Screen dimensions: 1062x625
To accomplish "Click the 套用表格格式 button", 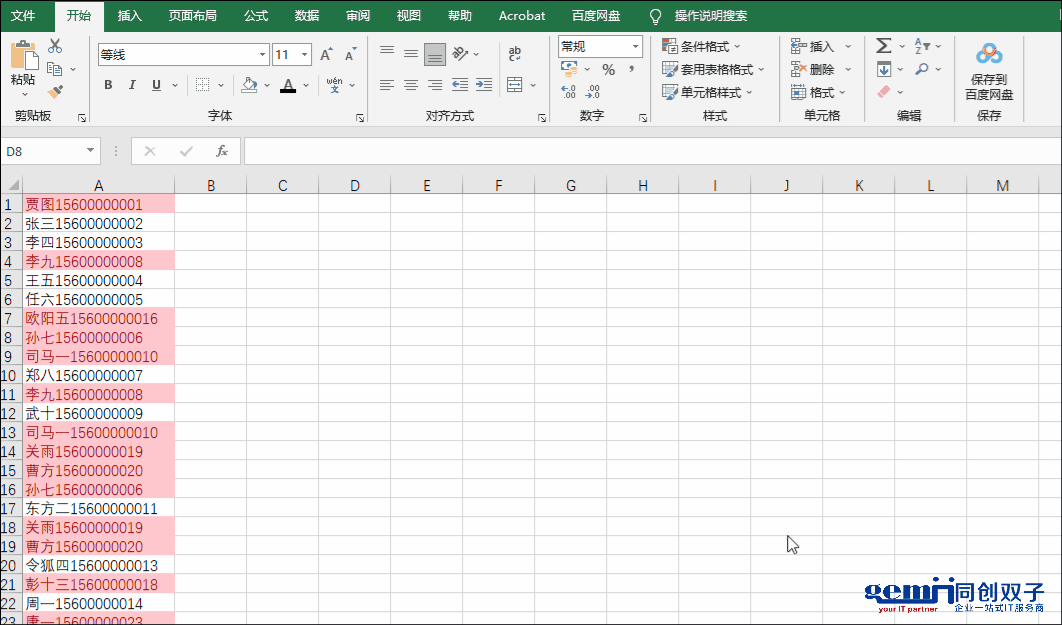I will 714,69.
